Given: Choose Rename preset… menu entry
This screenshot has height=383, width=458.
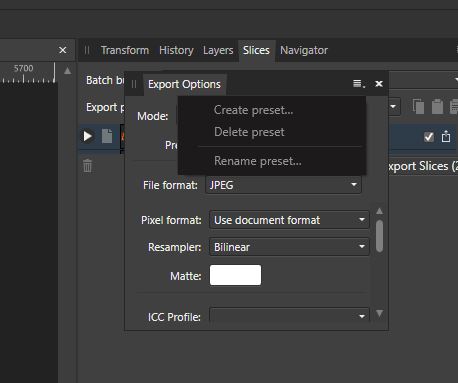Looking at the screenshot, I should coord(258,161).
